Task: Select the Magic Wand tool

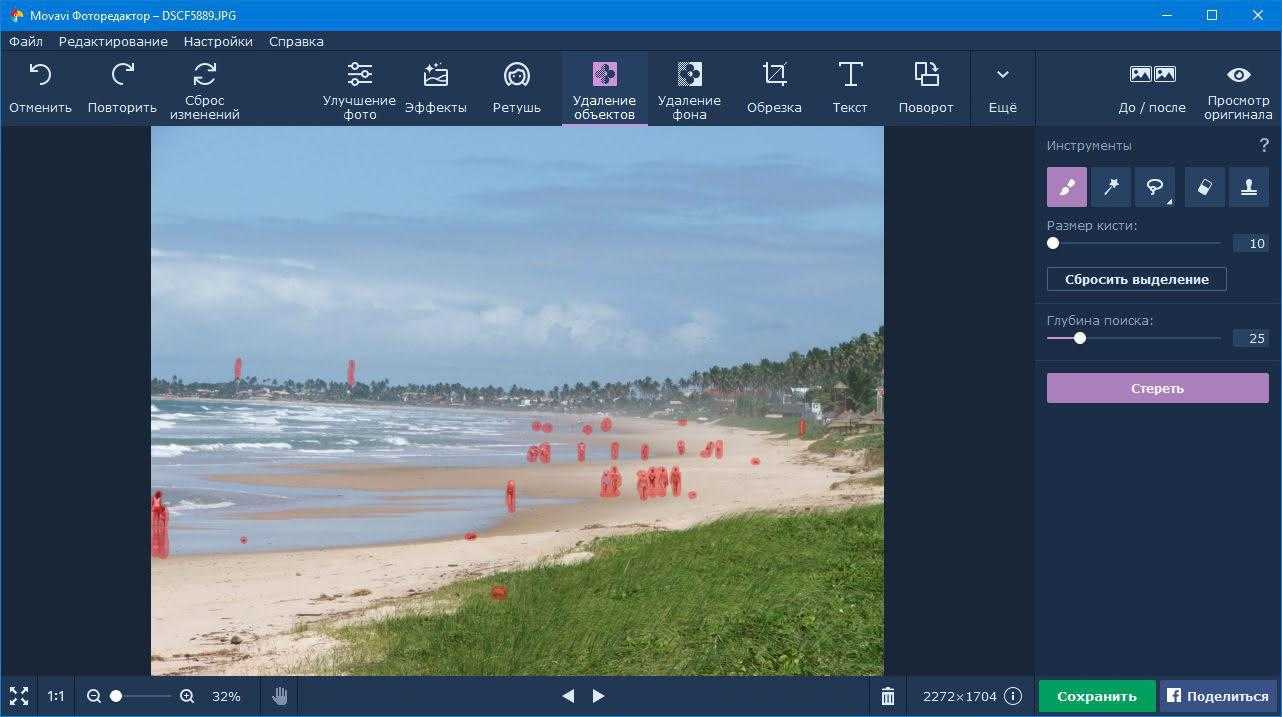Action: click(1110, 187)
